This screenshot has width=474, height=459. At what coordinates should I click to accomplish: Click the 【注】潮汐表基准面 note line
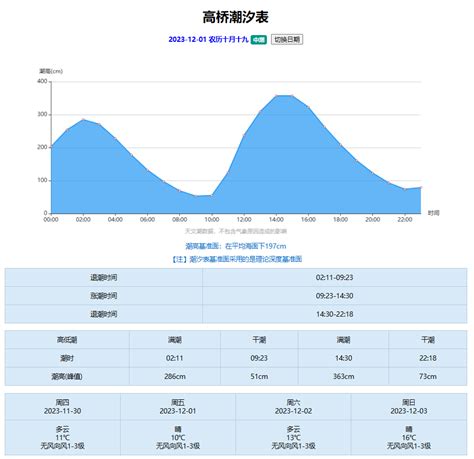click(237, 259)
